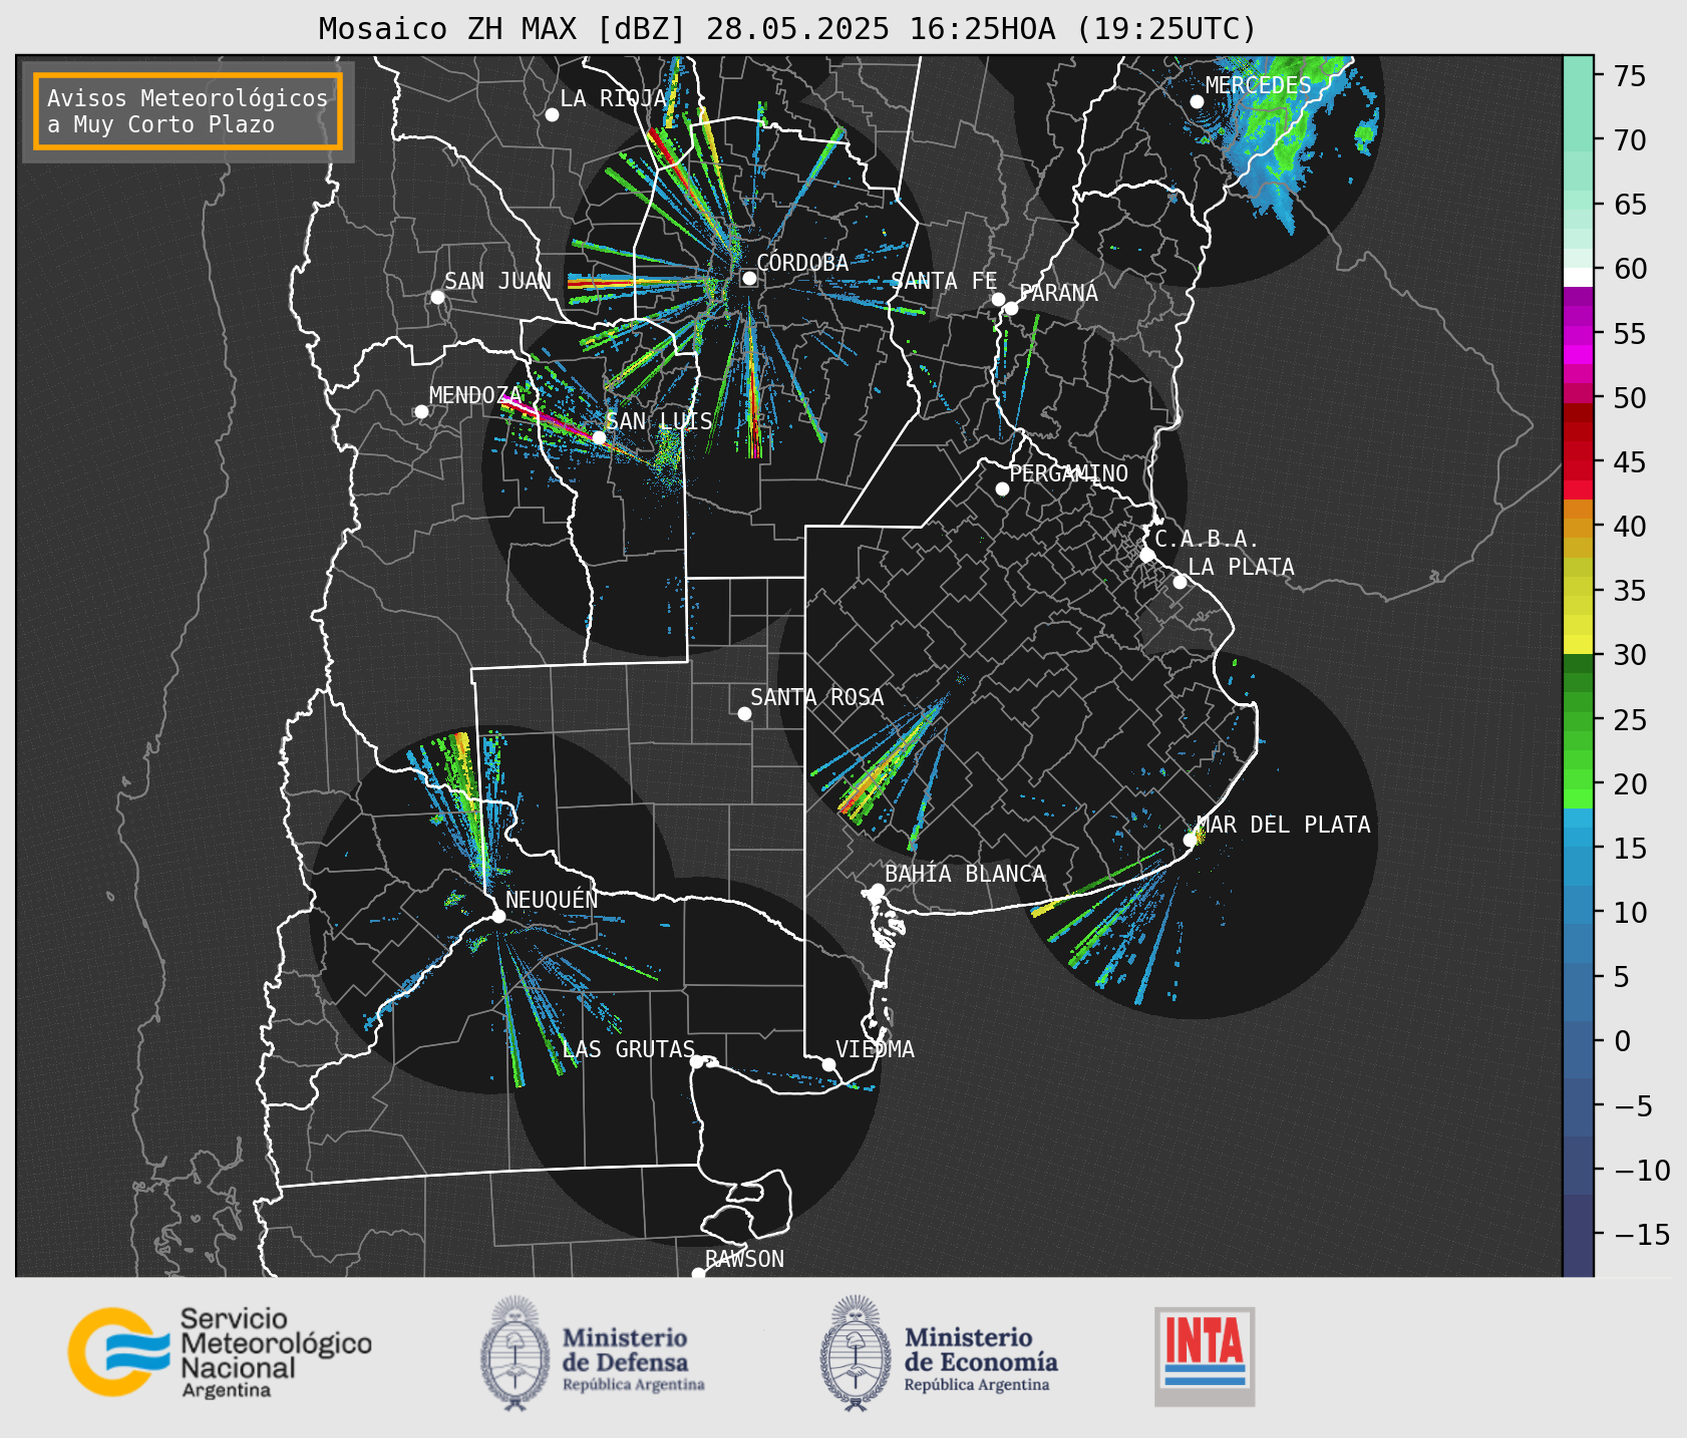The width and height of the screenshot is (1687, 1438).
Task: Click the 30 value on the dBZ scale
Action: click(x=1629, y=655)
